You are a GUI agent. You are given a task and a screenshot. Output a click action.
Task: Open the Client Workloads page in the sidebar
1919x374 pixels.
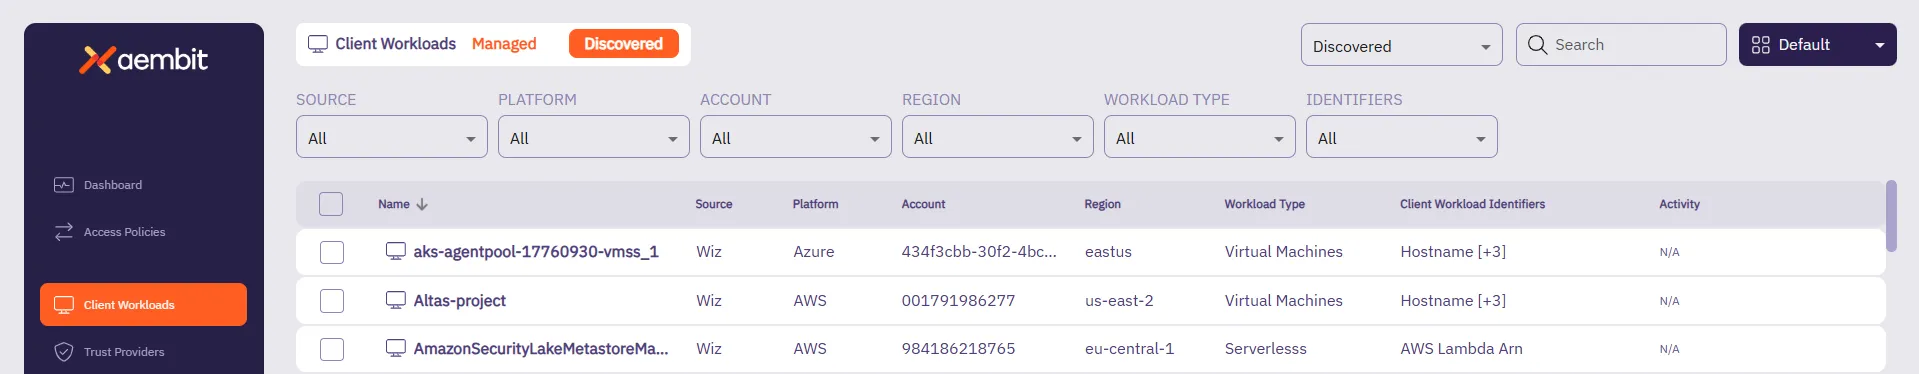[x=143, y=305]
